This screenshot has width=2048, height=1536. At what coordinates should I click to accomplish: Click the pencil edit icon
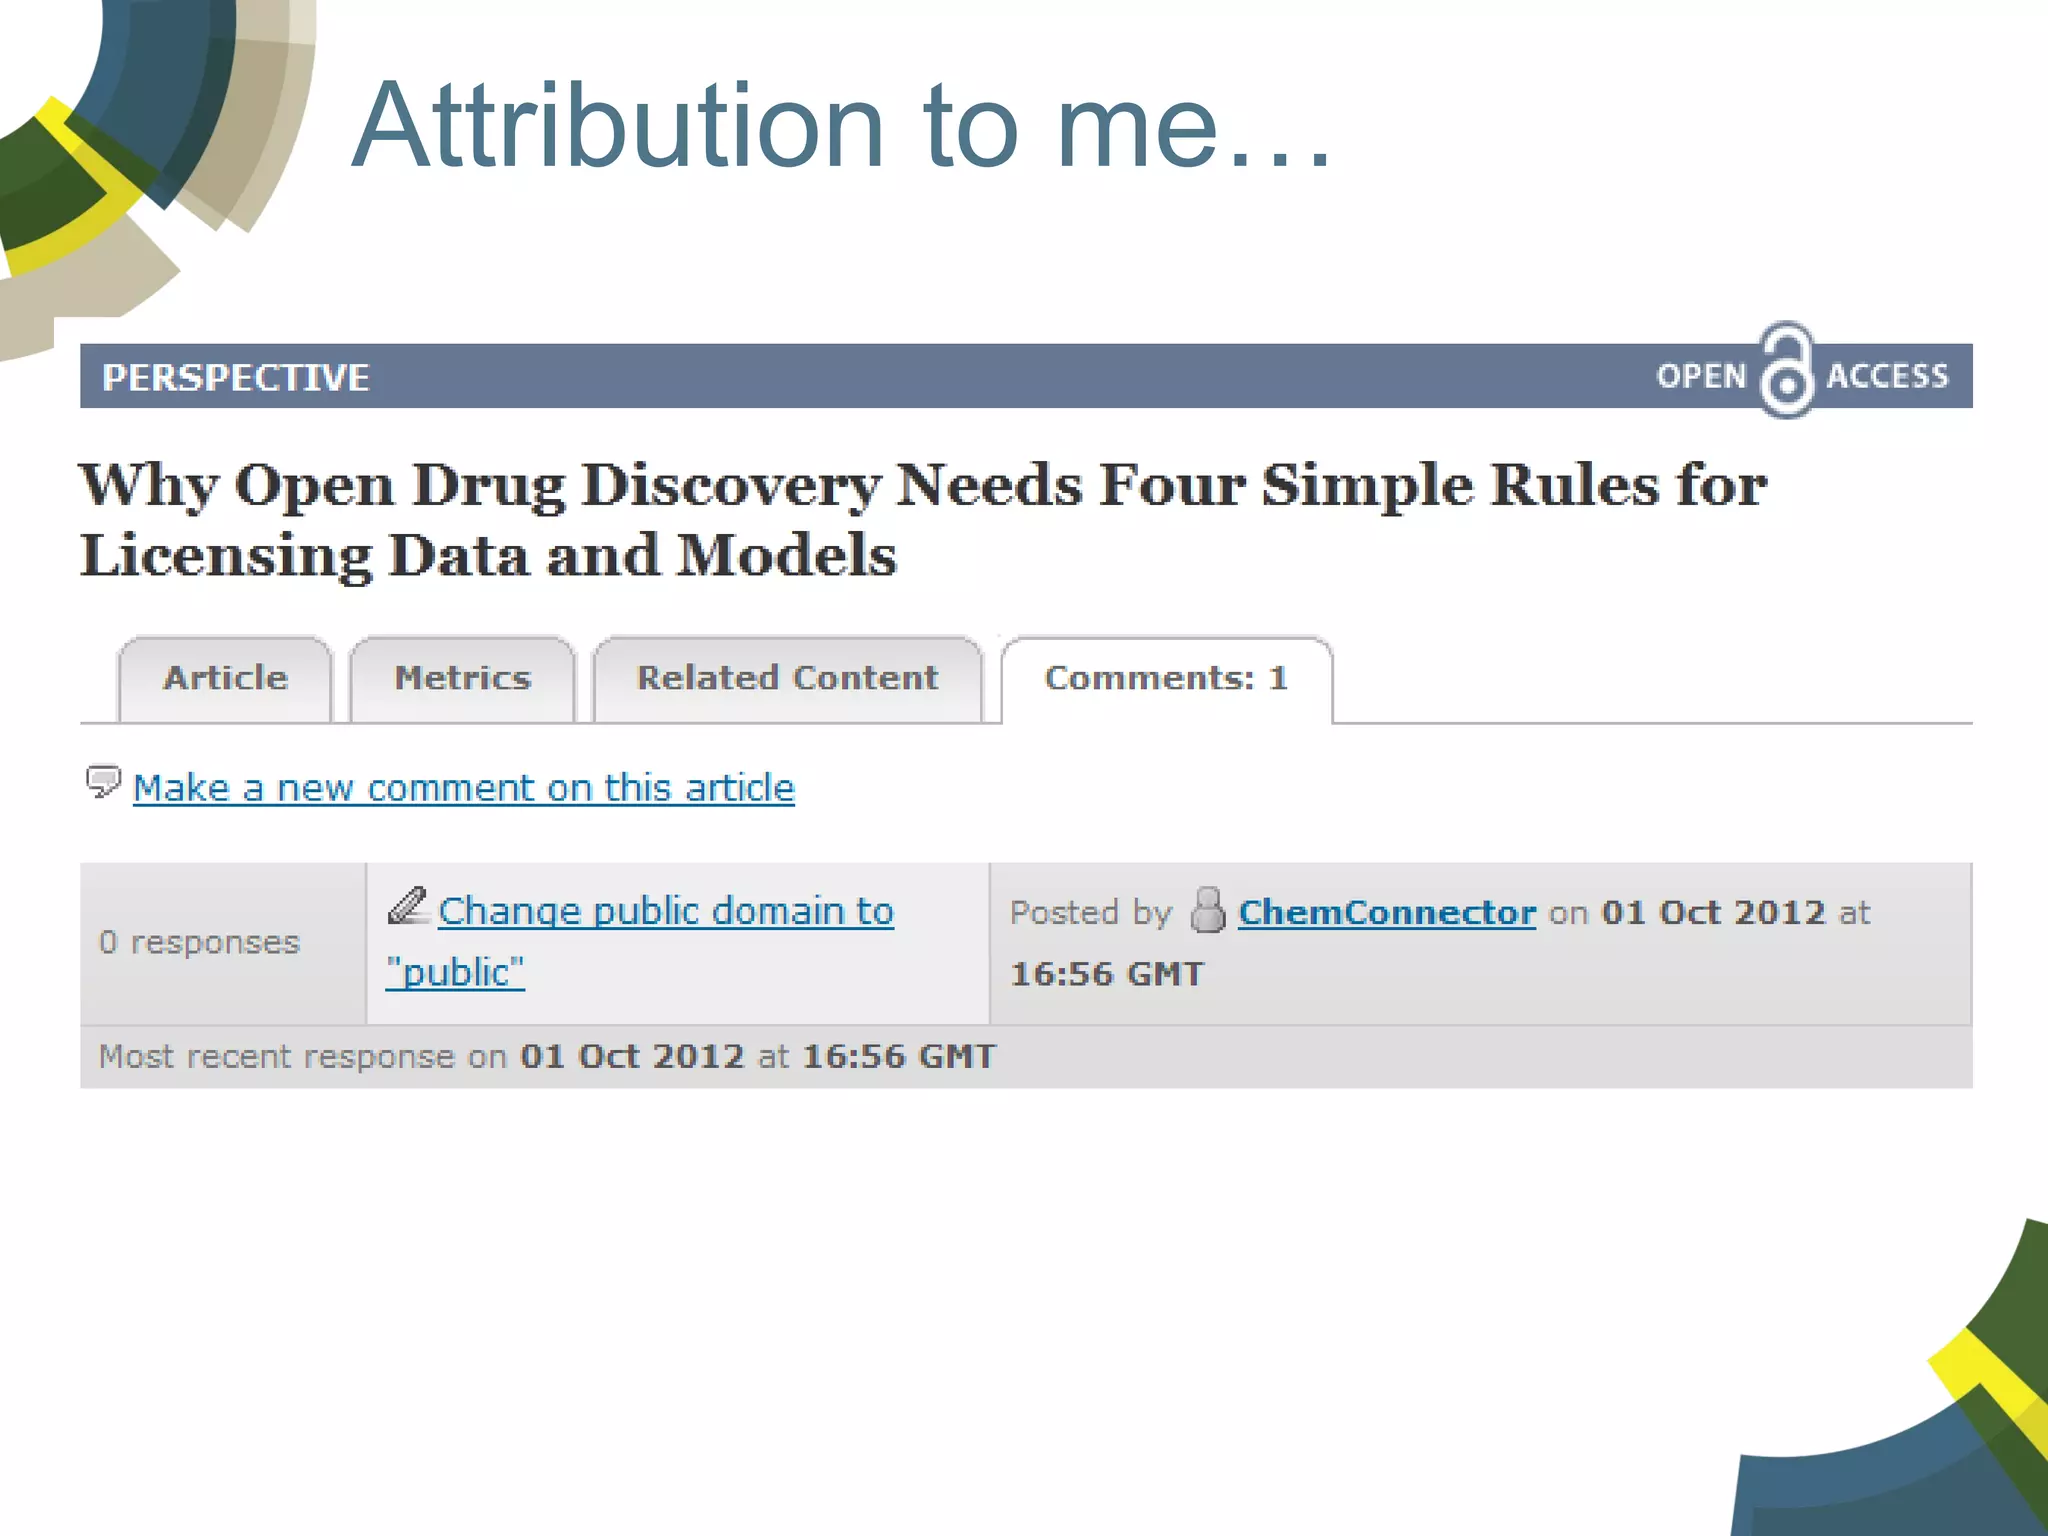407,906
